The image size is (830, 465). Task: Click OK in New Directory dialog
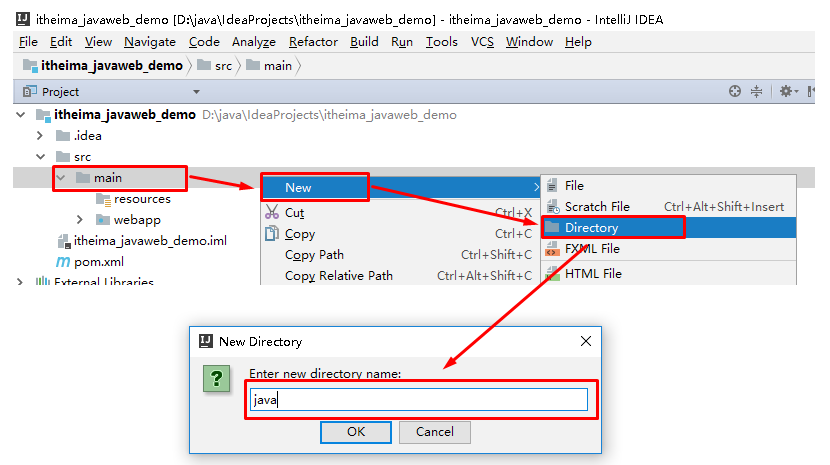point(356,432)
